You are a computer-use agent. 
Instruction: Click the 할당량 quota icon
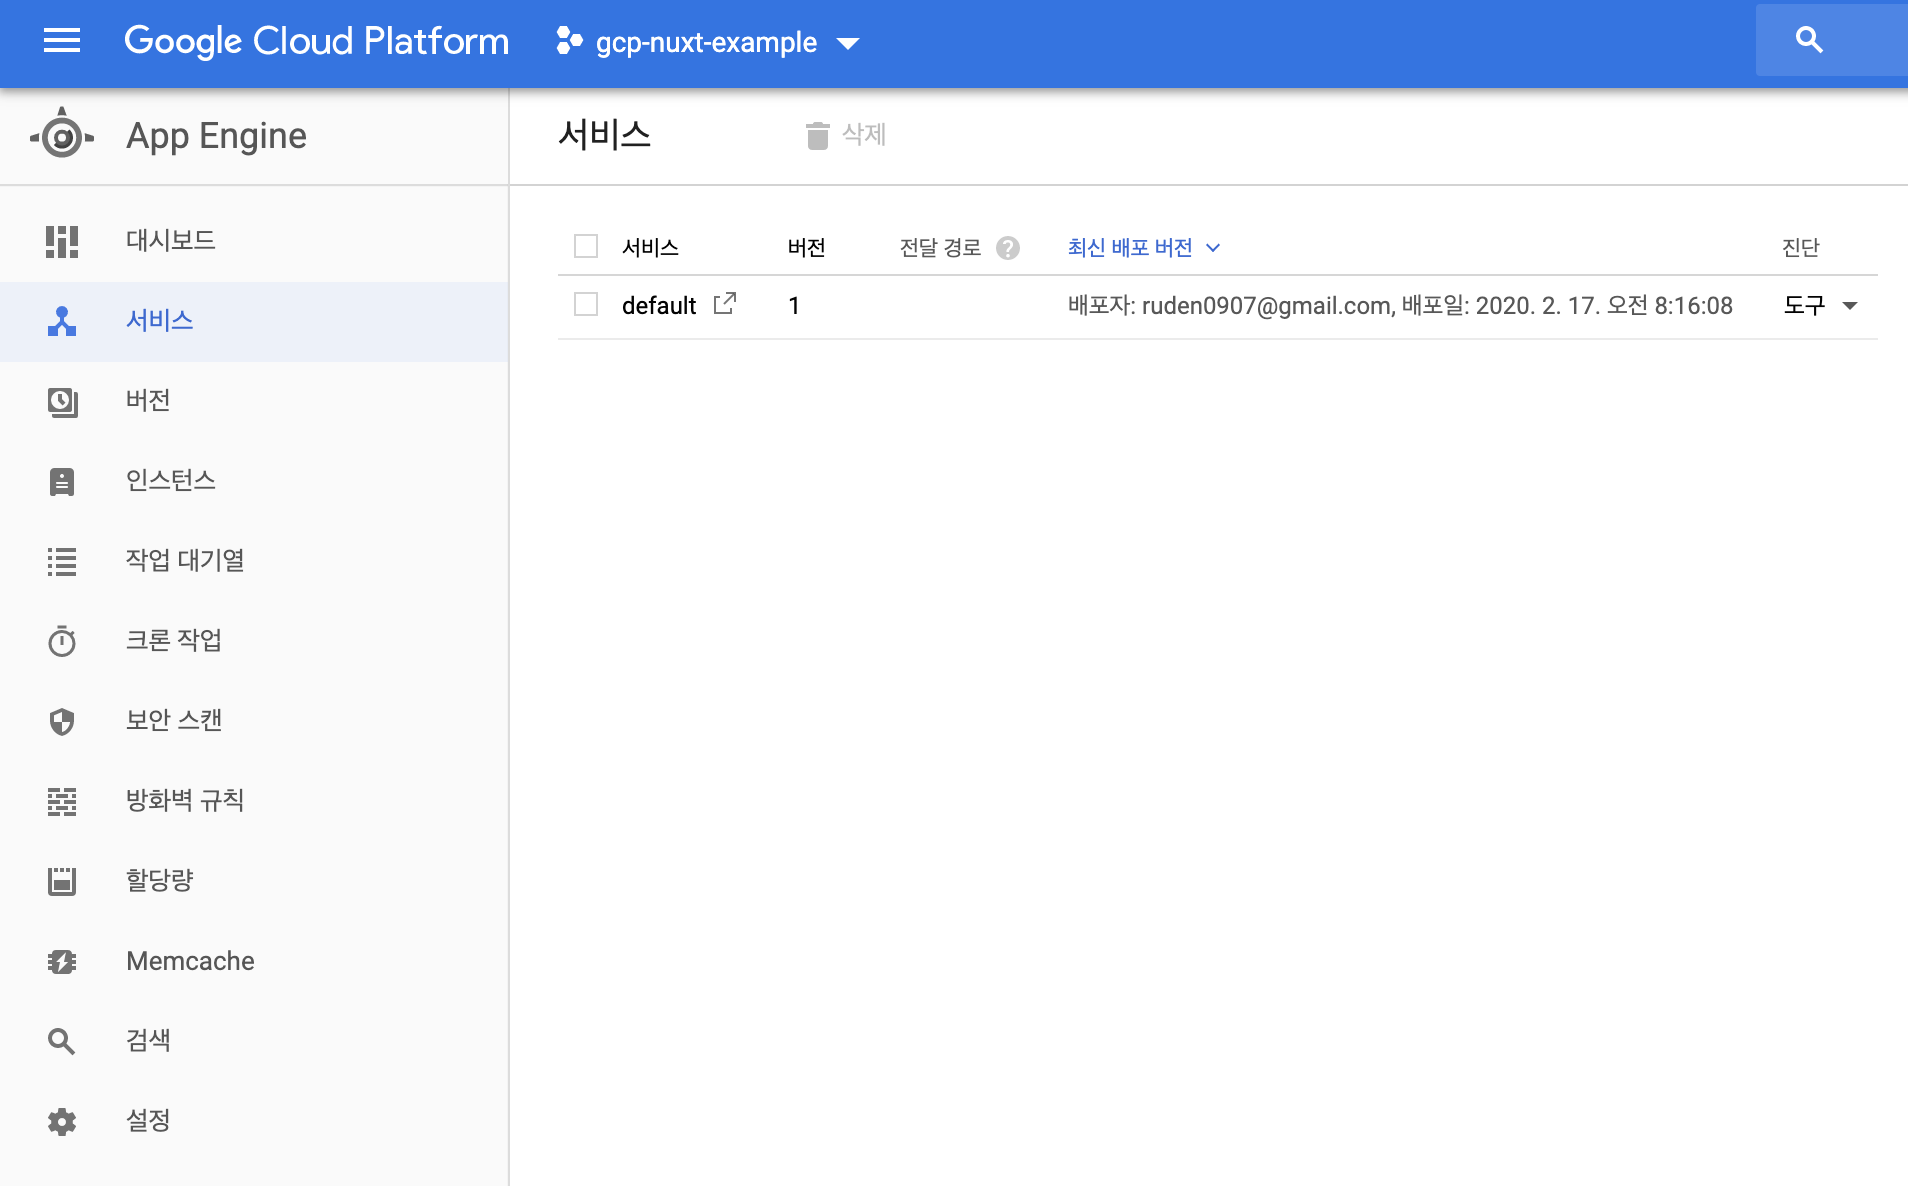(62, 881)
